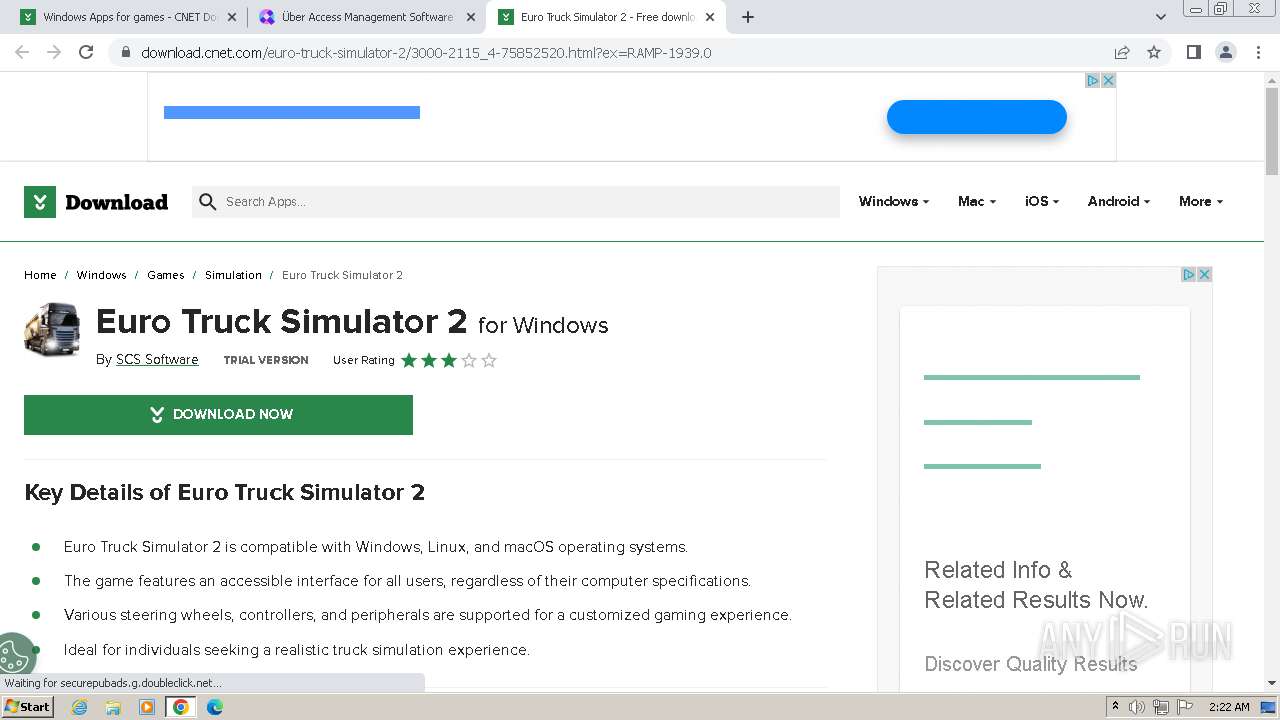Viewport: 1280px width, 720px height.
Task: Select the Euro Truck Simulator 2 tab
Action: tap(606, 17)
